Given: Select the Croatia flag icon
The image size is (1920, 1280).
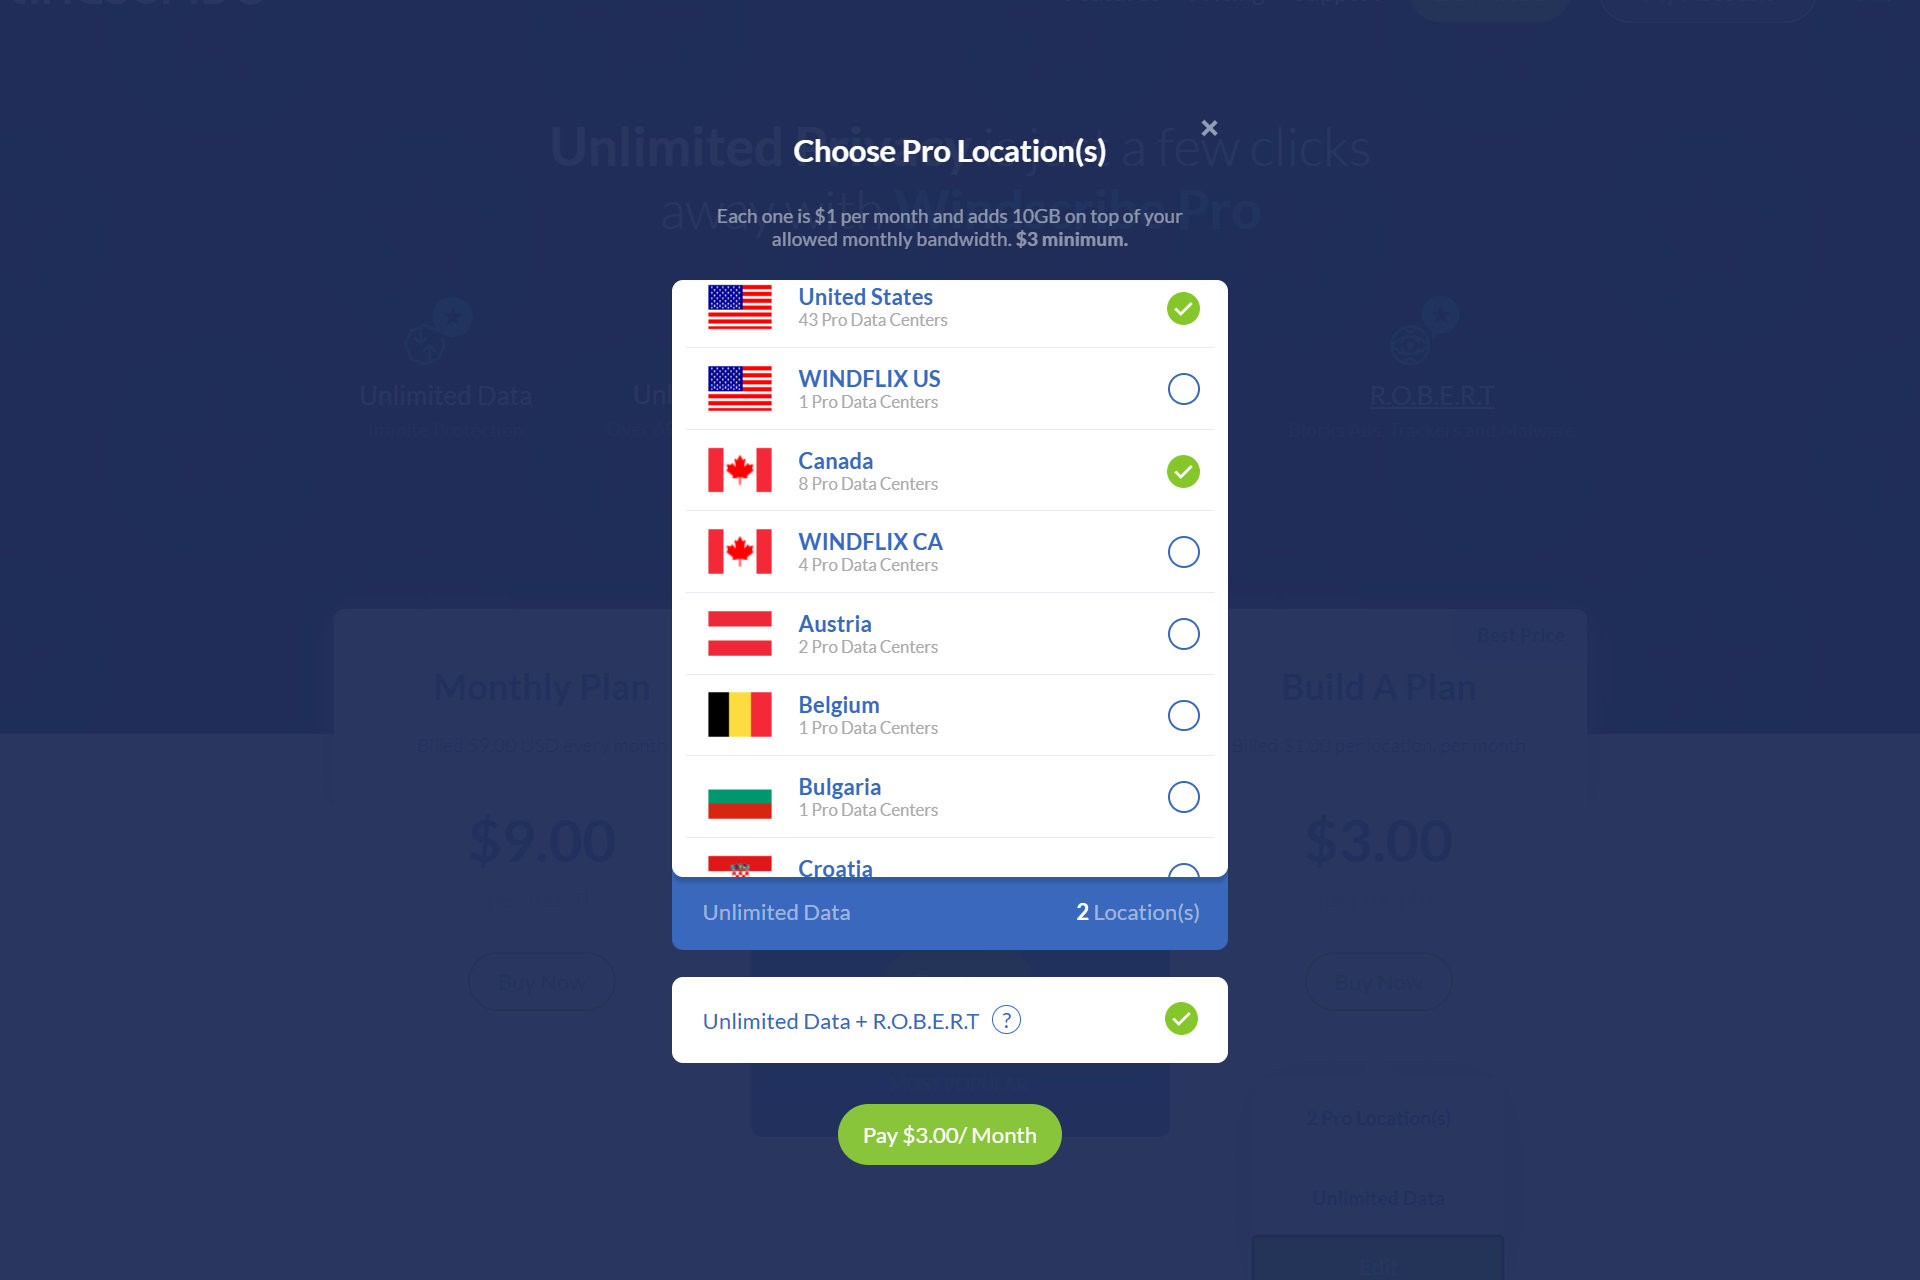Looking at the screenshot, I should (740, 869).
